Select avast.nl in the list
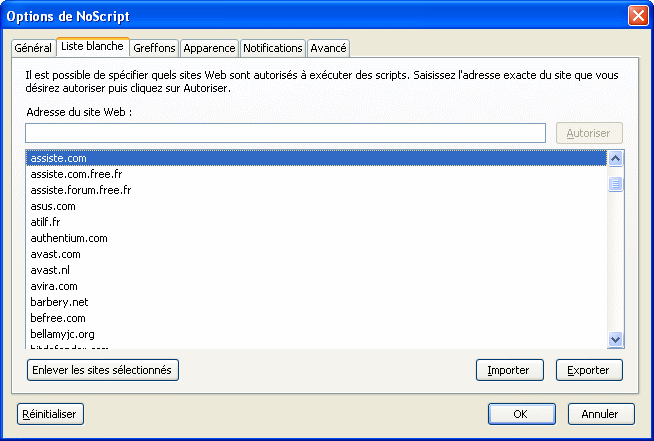 point(316,270)
